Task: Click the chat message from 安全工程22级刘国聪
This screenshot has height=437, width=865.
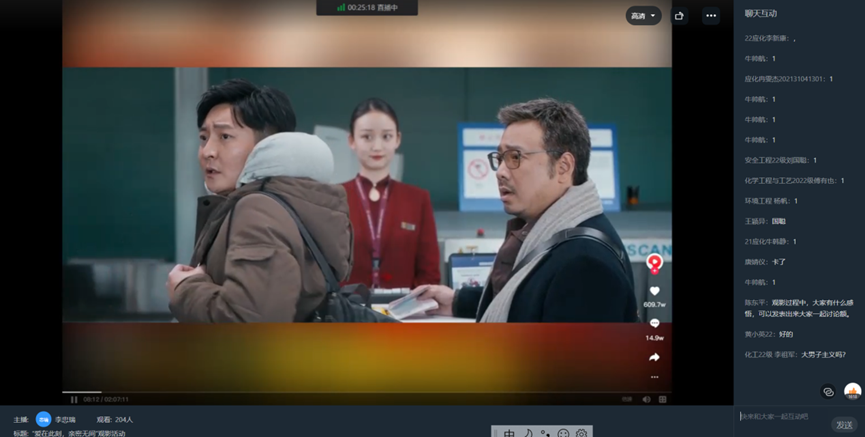Action: [x=781, y=160]
